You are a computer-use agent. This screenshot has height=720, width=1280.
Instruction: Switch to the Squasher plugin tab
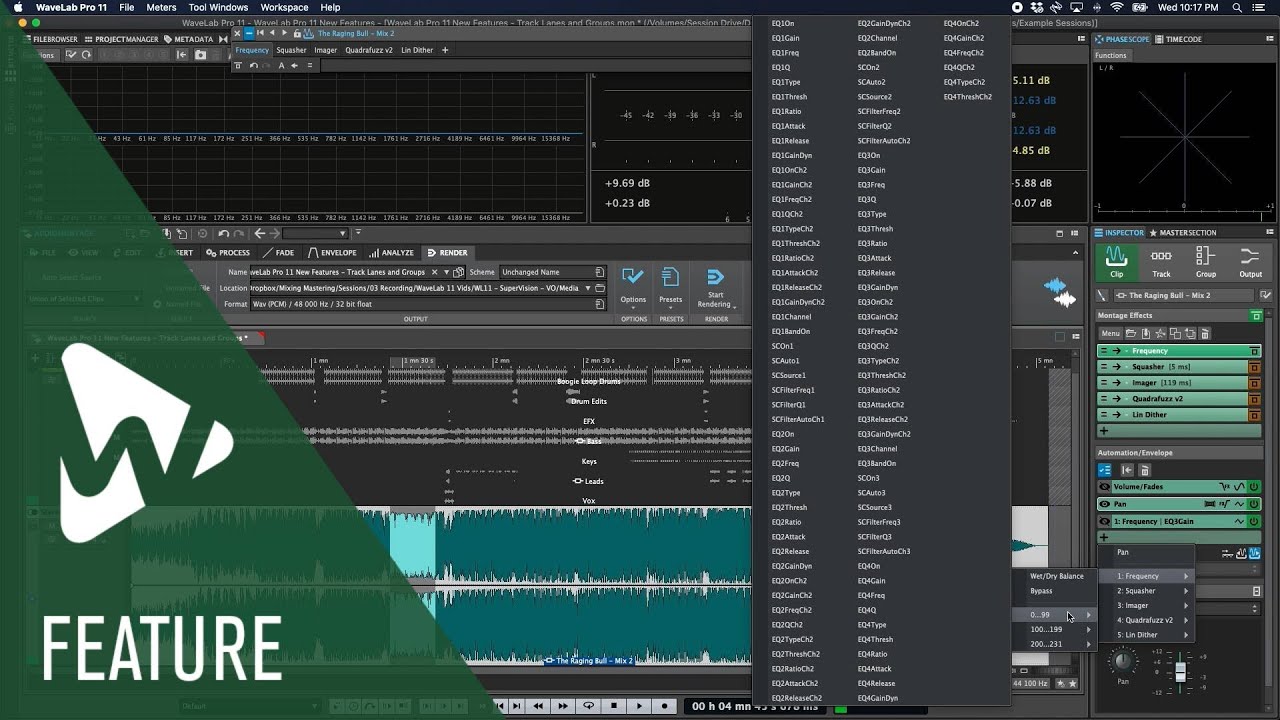pyautogui.click(x=291, y=50)
